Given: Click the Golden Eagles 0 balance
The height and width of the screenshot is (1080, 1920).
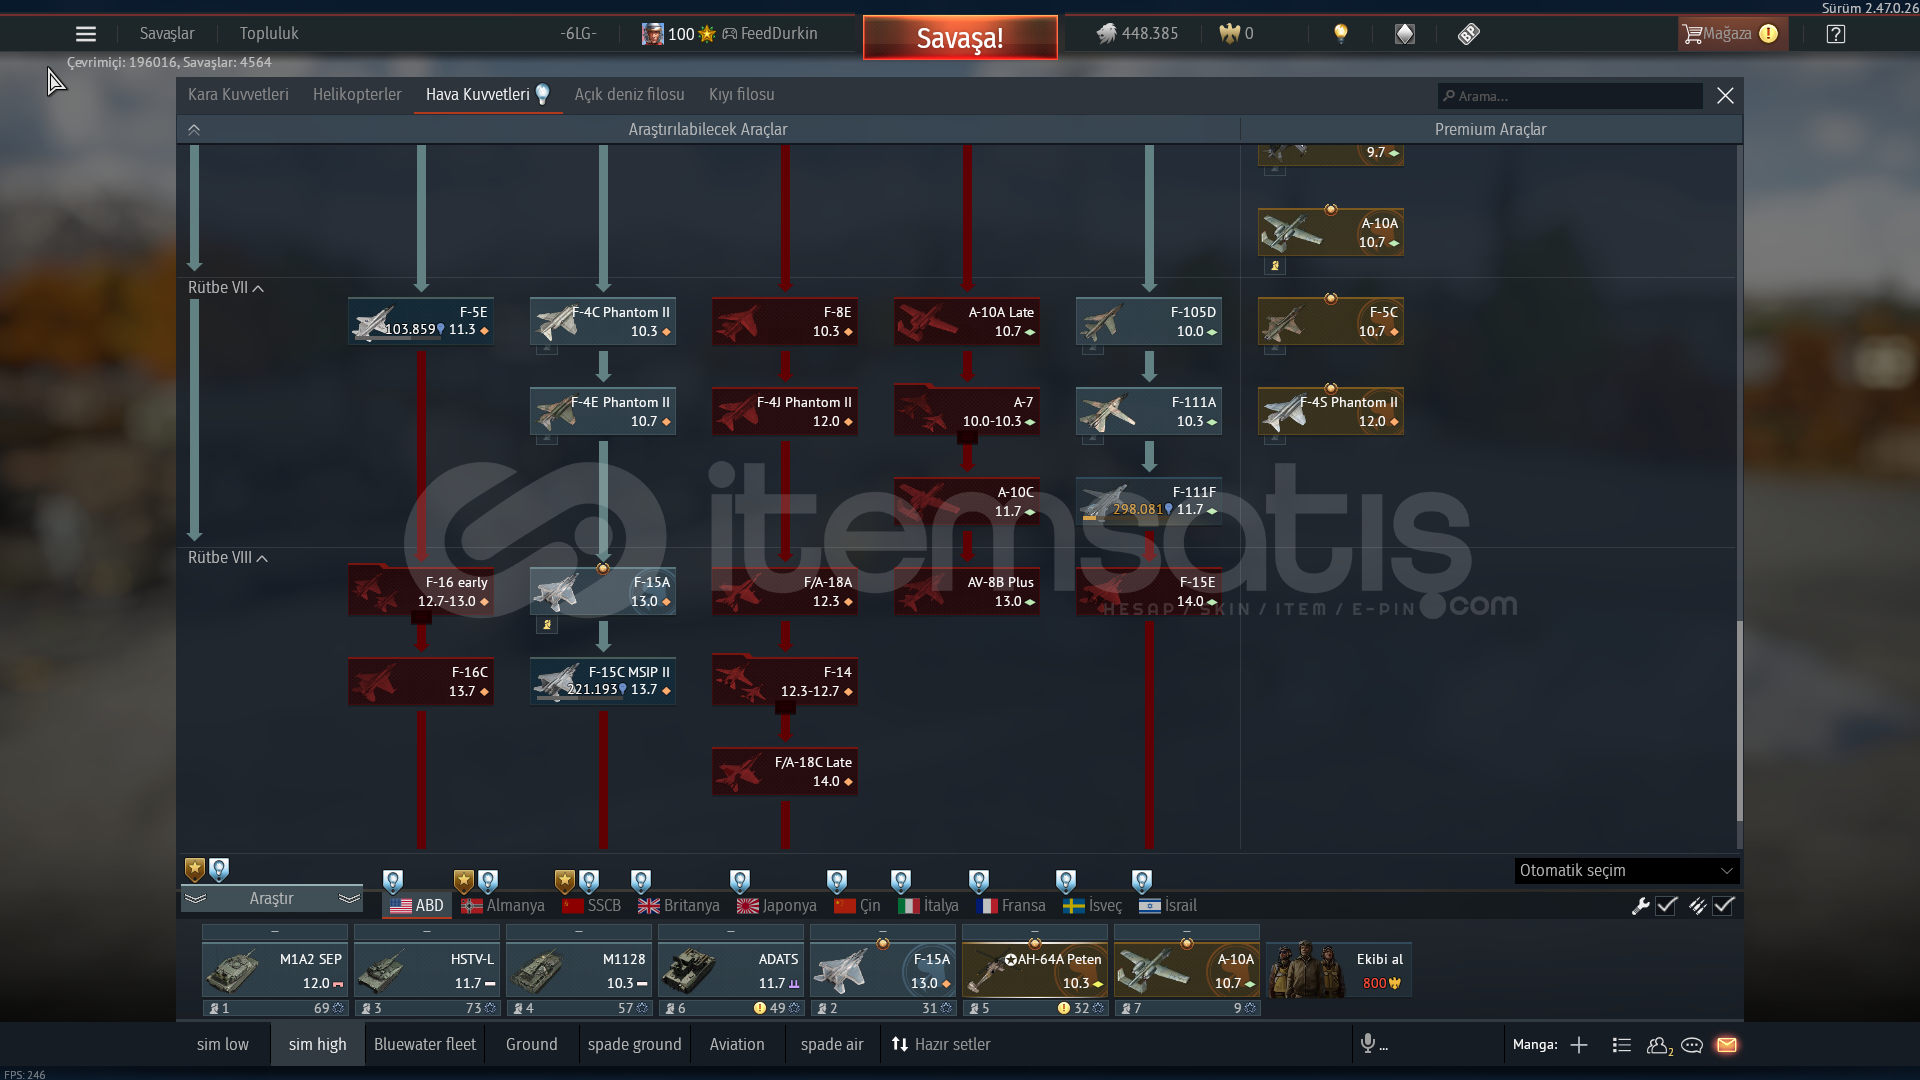Looking at the screenshot, I should tap(1236, 34).
